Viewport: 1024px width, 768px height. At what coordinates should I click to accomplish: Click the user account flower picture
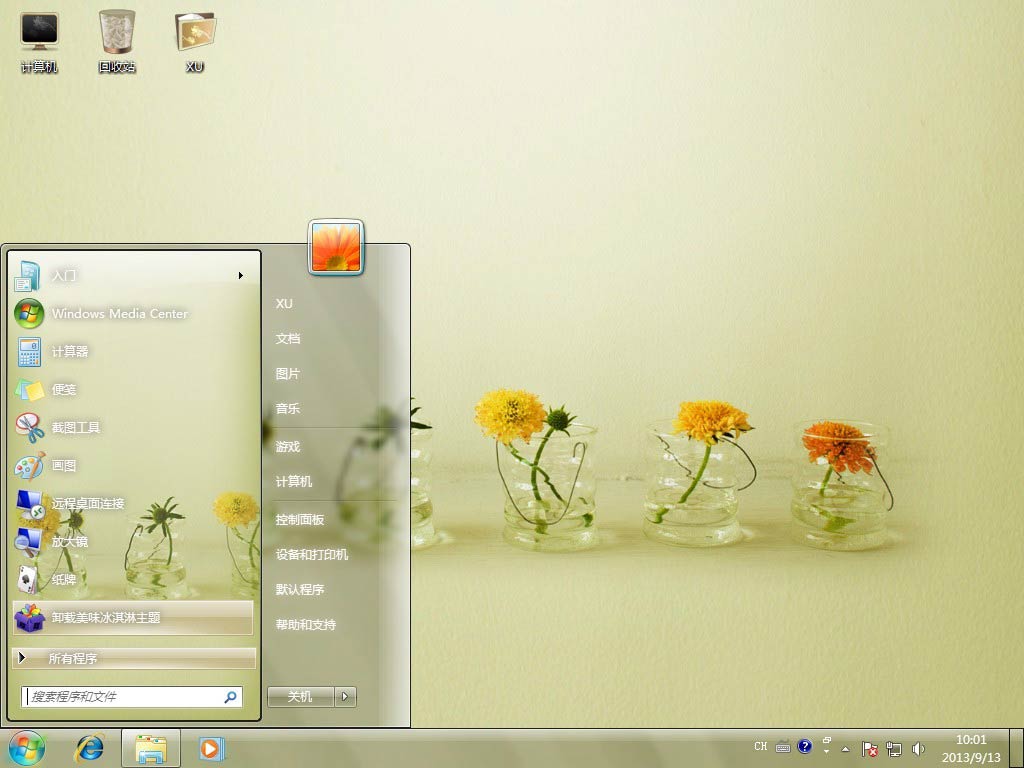tap(336, 247)
